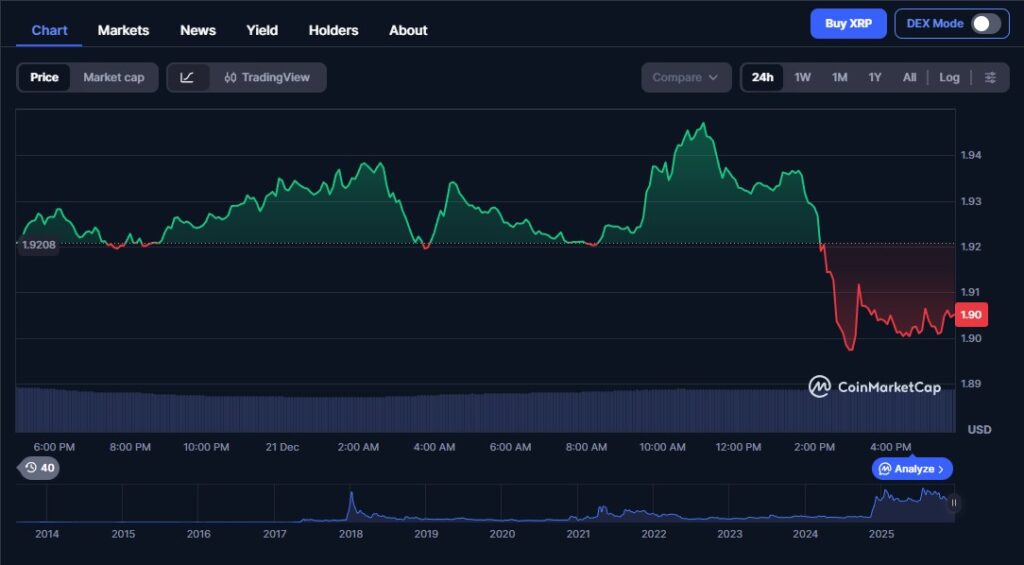Open chart settings sliders icon

tap(990, 78)
